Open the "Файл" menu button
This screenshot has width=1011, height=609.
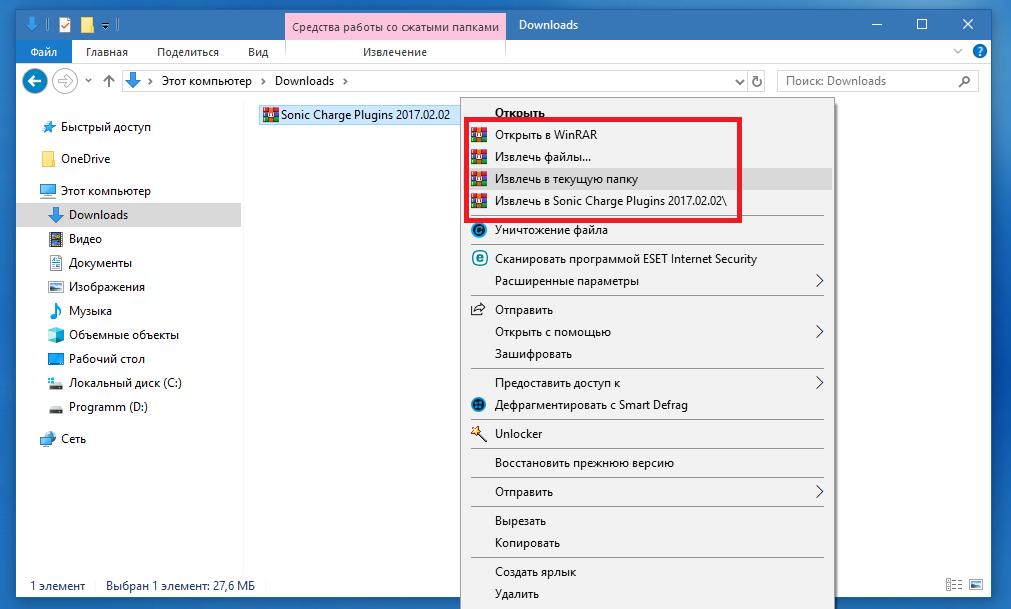click(43, 52)
